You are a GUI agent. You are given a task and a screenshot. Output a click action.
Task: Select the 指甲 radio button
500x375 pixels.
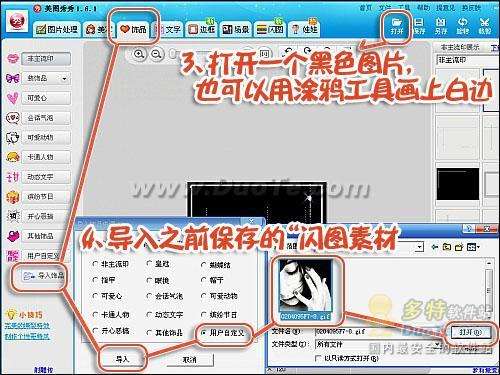click(x=95, y=280)
